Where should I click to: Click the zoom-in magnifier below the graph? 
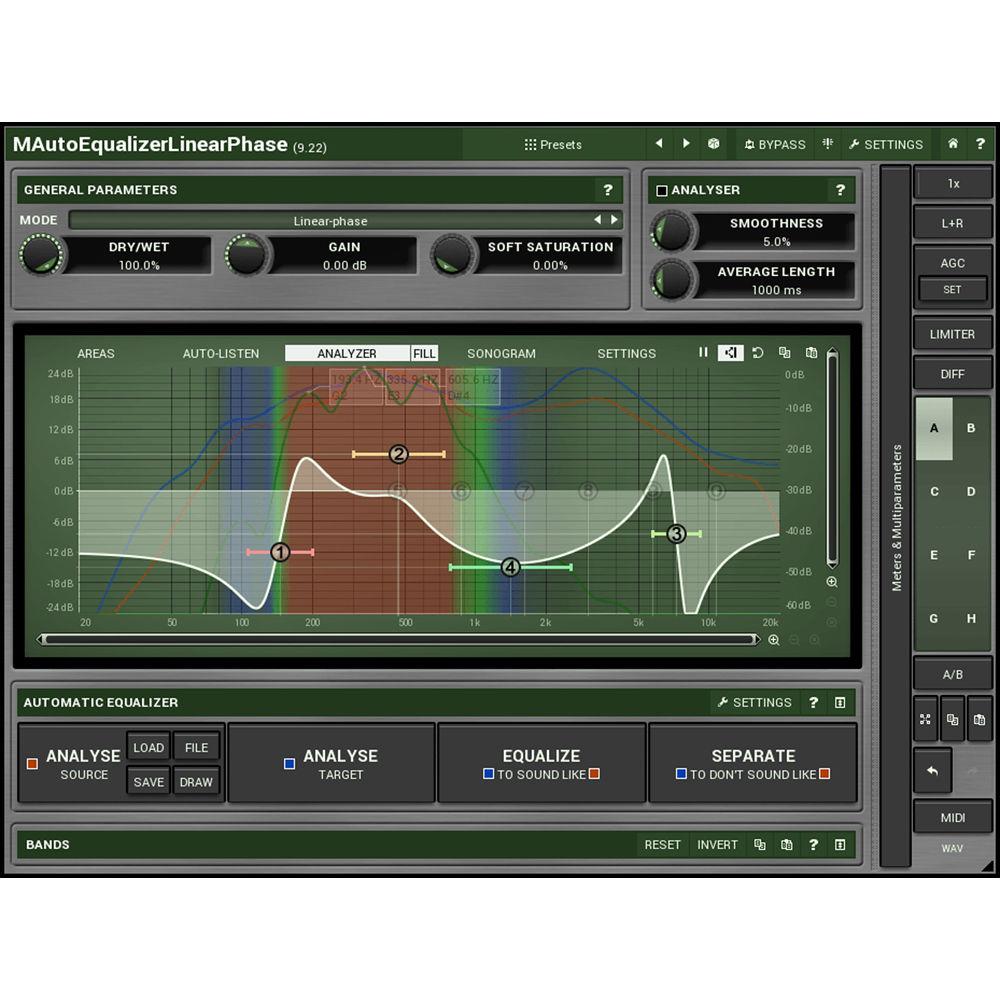pos(774,640)
